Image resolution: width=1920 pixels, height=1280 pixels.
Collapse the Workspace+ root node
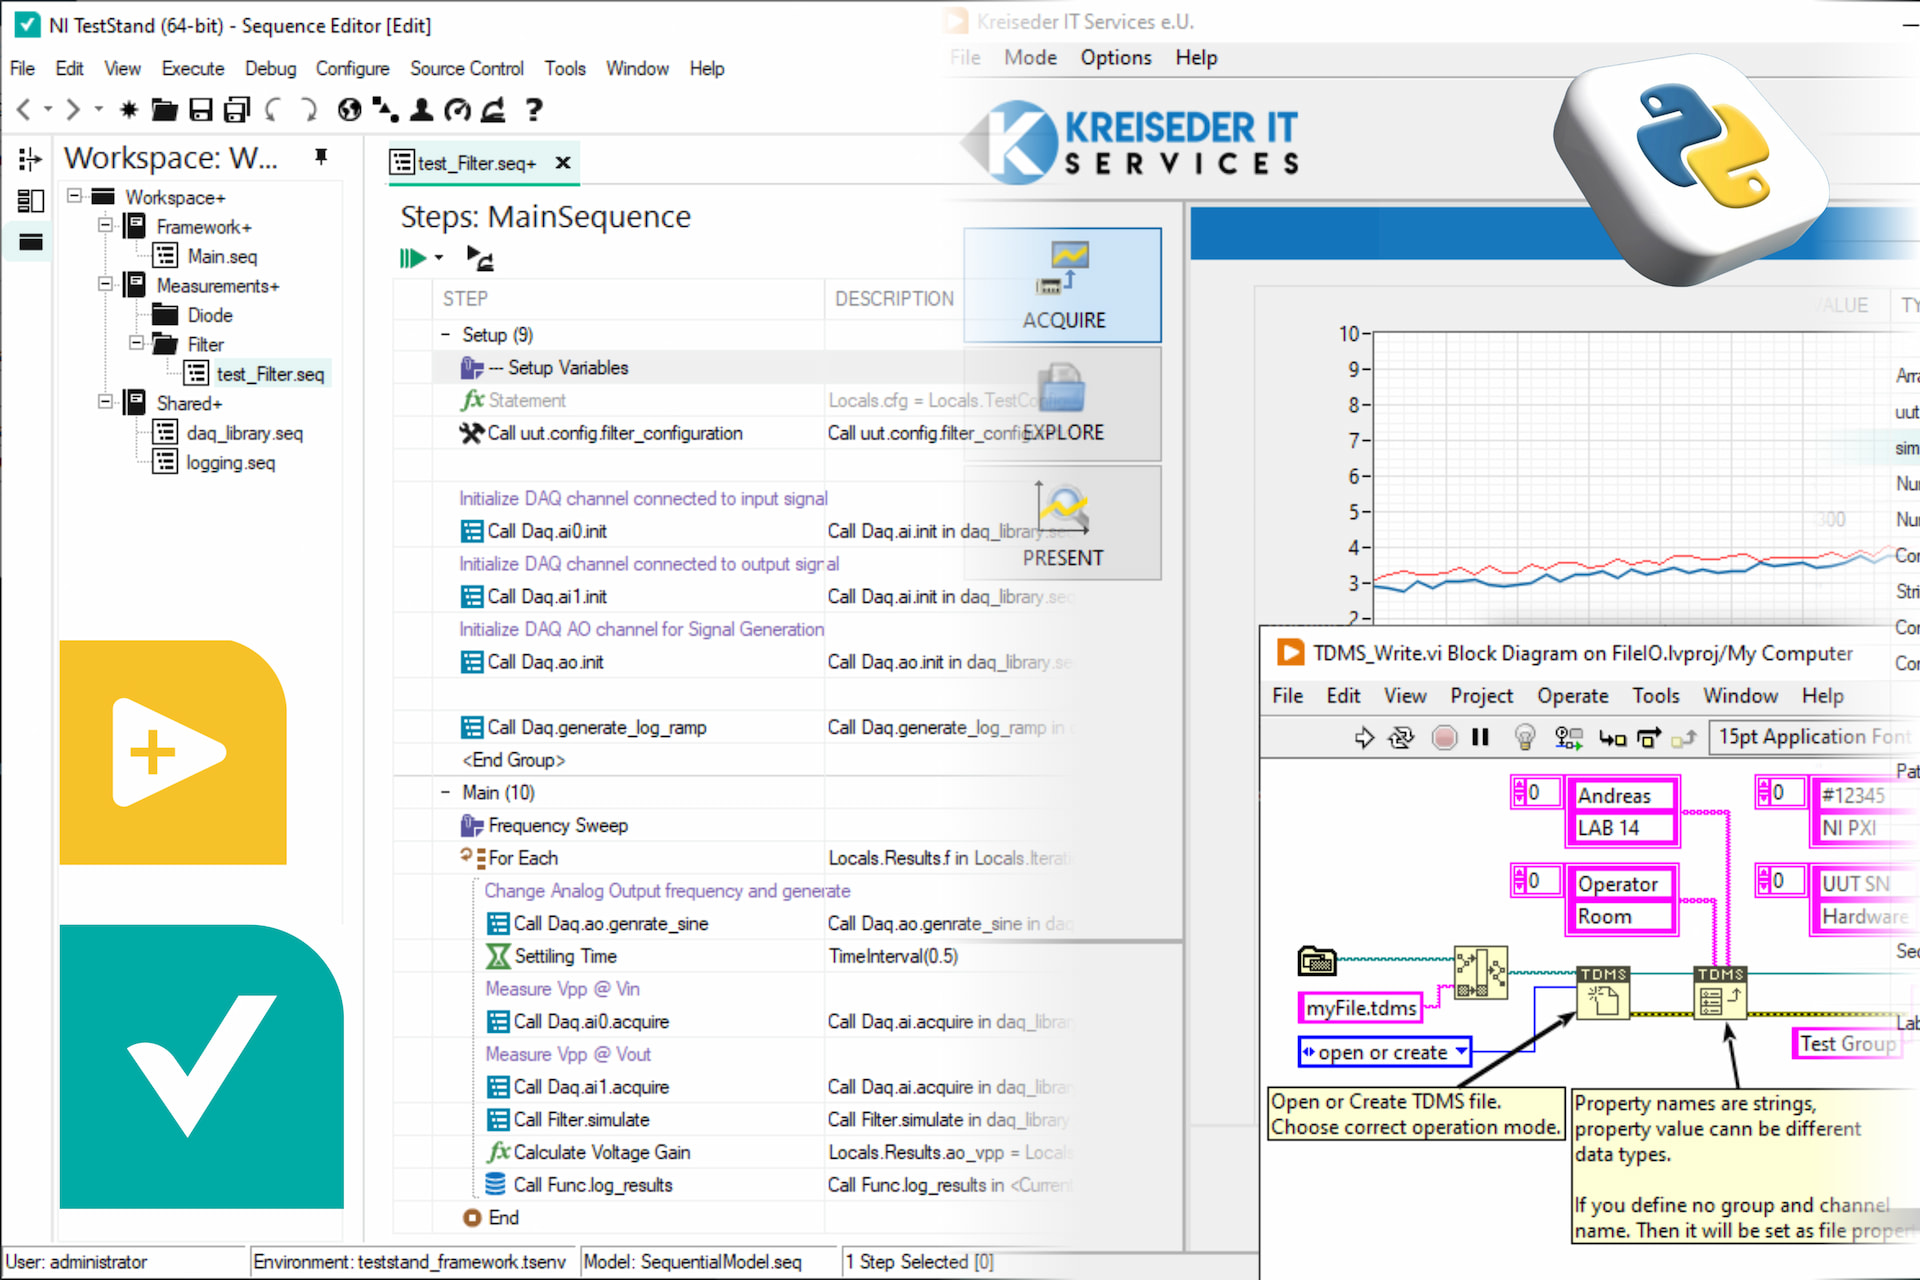tap(75, 196)
